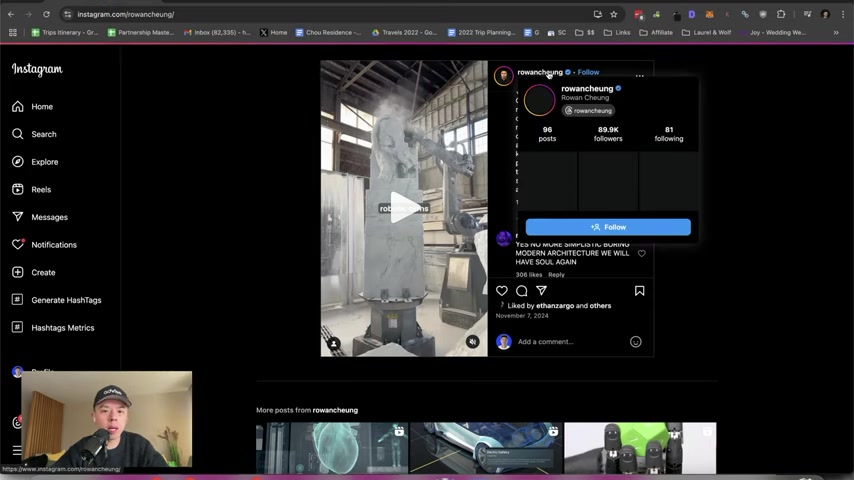Like the comment with small heart

(x=642, y=253)
